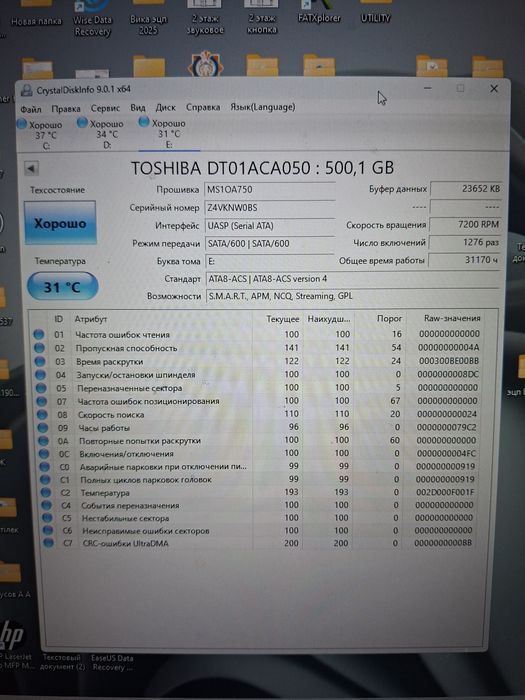Open the Справка menu
The image size is (525, 700).
point(203,107)
